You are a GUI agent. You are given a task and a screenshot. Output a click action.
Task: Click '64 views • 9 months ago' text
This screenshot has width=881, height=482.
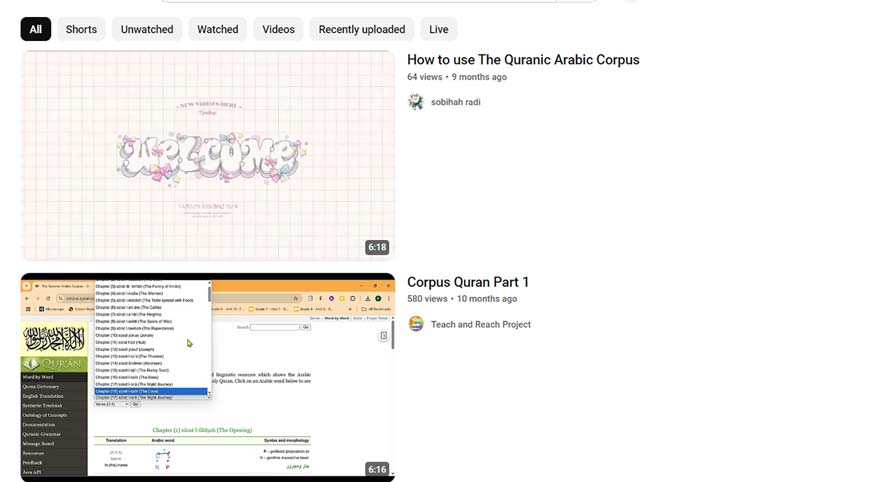[x=457, y=77]
